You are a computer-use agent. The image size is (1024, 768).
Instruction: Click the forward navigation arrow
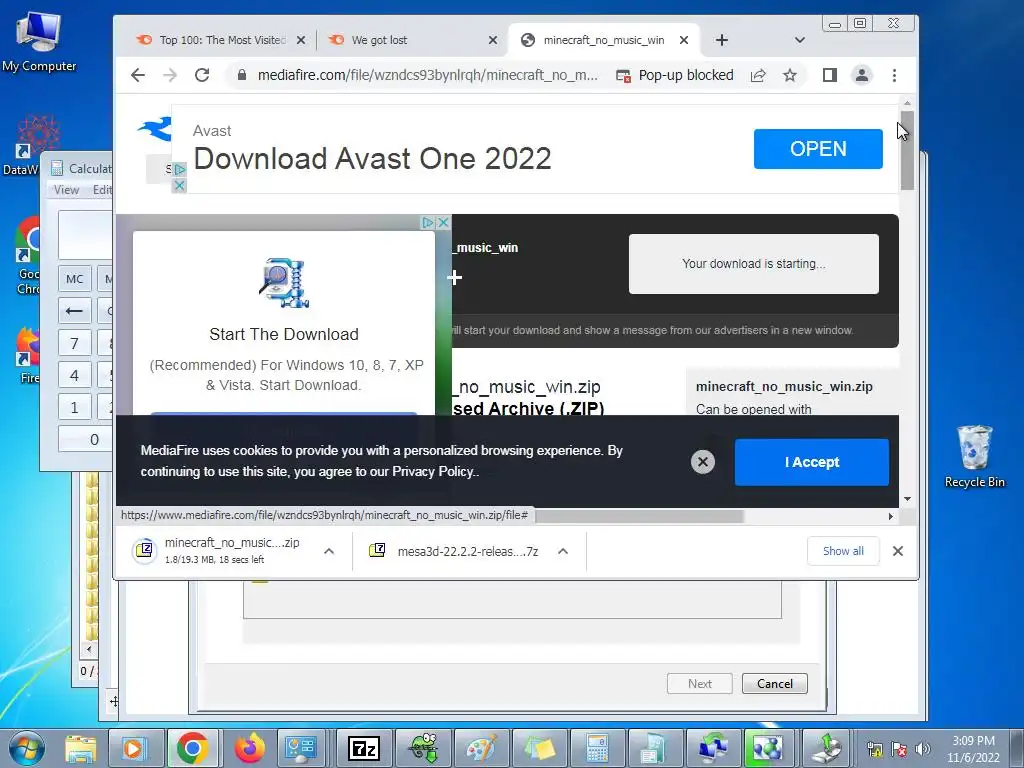[x=170, y=75]
